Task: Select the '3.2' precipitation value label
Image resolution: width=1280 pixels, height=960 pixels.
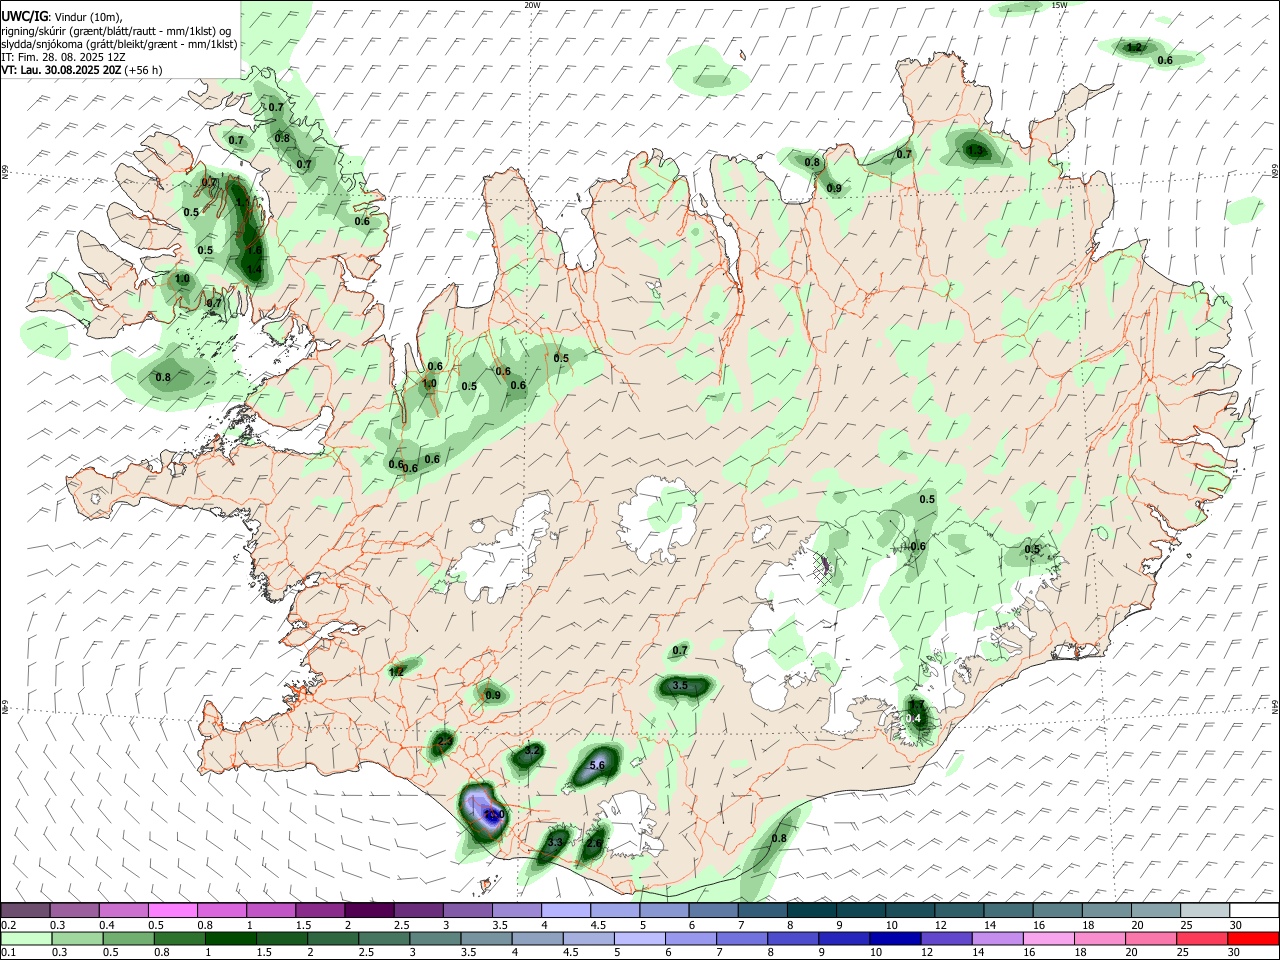Action: (x=532, y=750)
